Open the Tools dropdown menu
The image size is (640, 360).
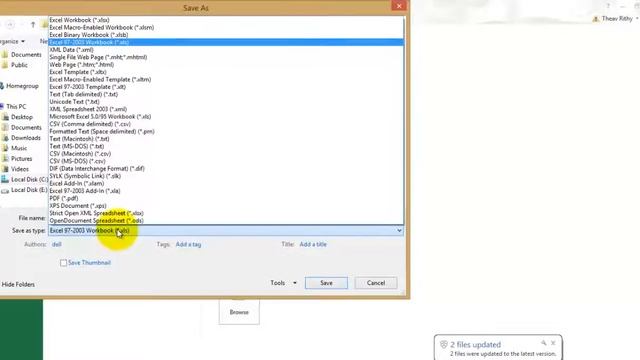283,283
